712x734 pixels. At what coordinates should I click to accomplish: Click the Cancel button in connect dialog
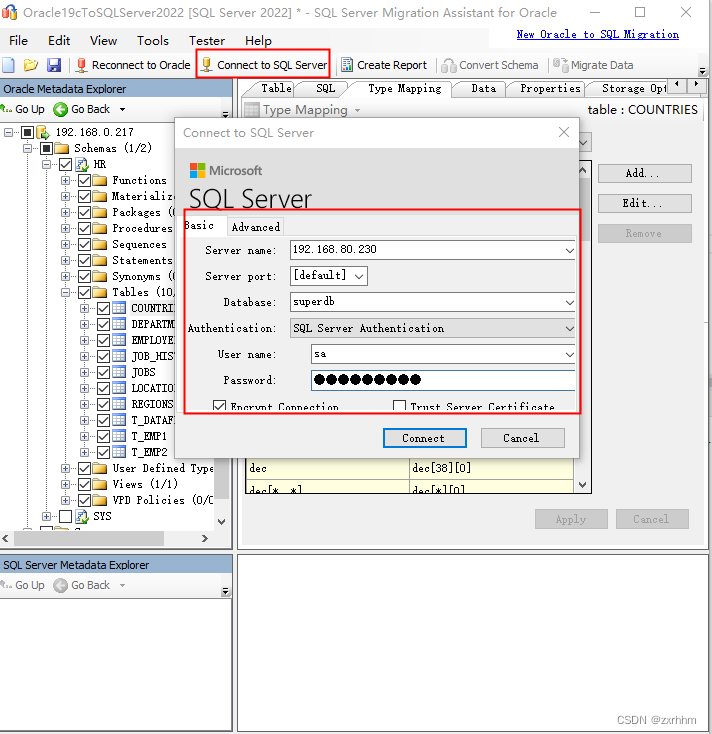(522, 438)
